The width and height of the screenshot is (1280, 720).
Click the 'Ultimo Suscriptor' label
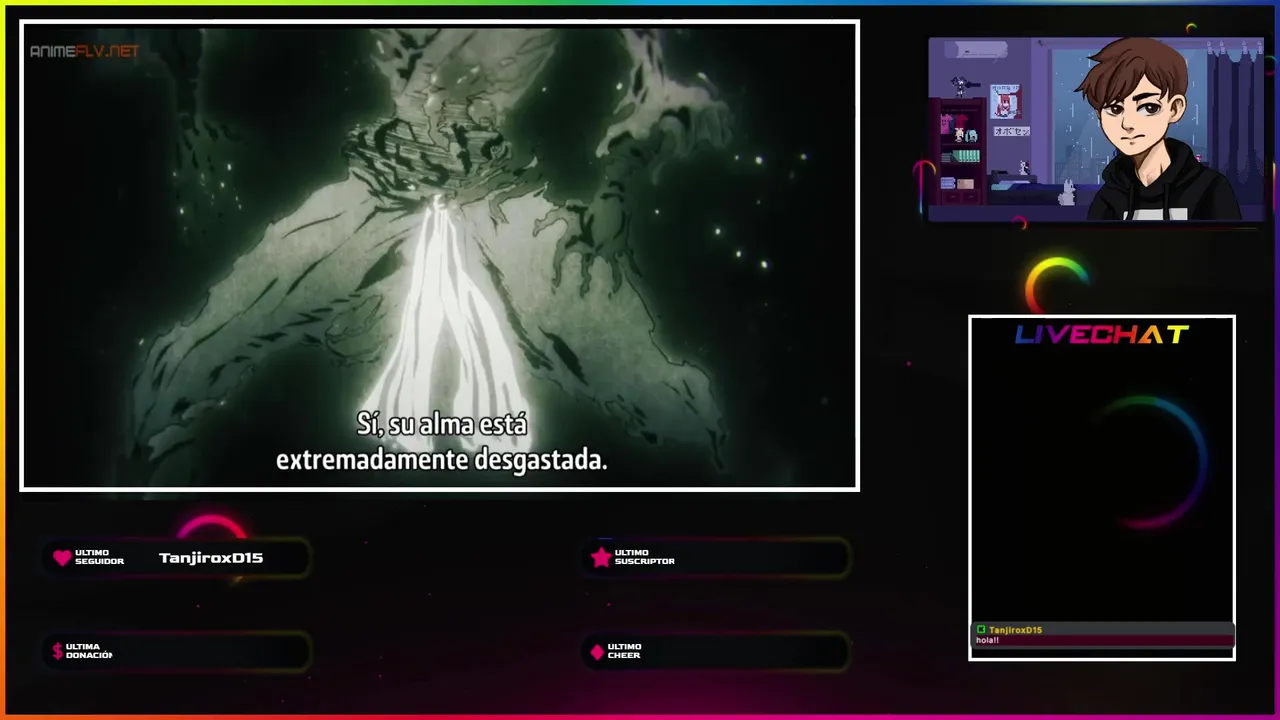[644, 557]
